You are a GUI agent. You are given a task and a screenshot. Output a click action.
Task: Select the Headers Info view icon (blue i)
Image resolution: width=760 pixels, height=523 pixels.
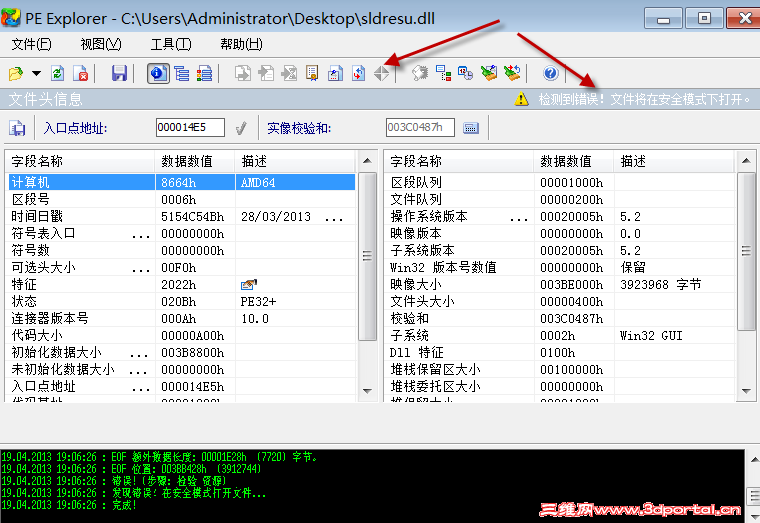[158, 74]
